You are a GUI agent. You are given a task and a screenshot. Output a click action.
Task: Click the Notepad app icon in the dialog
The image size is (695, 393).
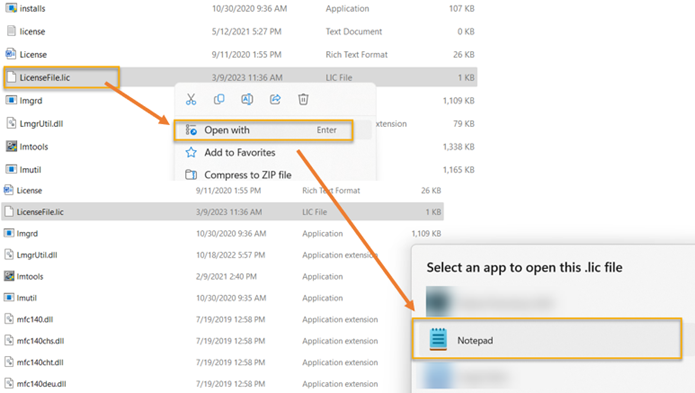click(x=438, y=339)
